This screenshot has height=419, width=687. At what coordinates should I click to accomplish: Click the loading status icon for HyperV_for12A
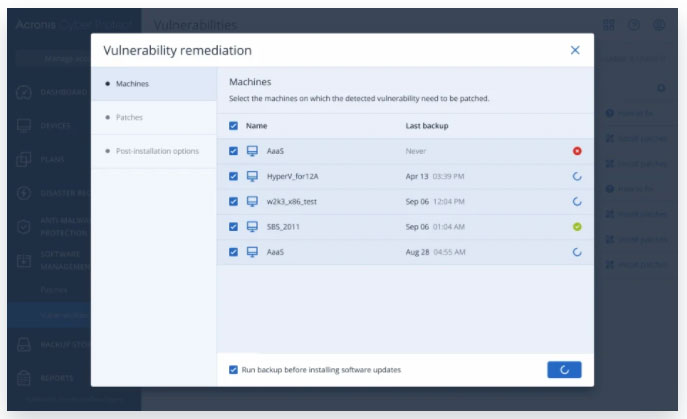click(x=577, y=177)
